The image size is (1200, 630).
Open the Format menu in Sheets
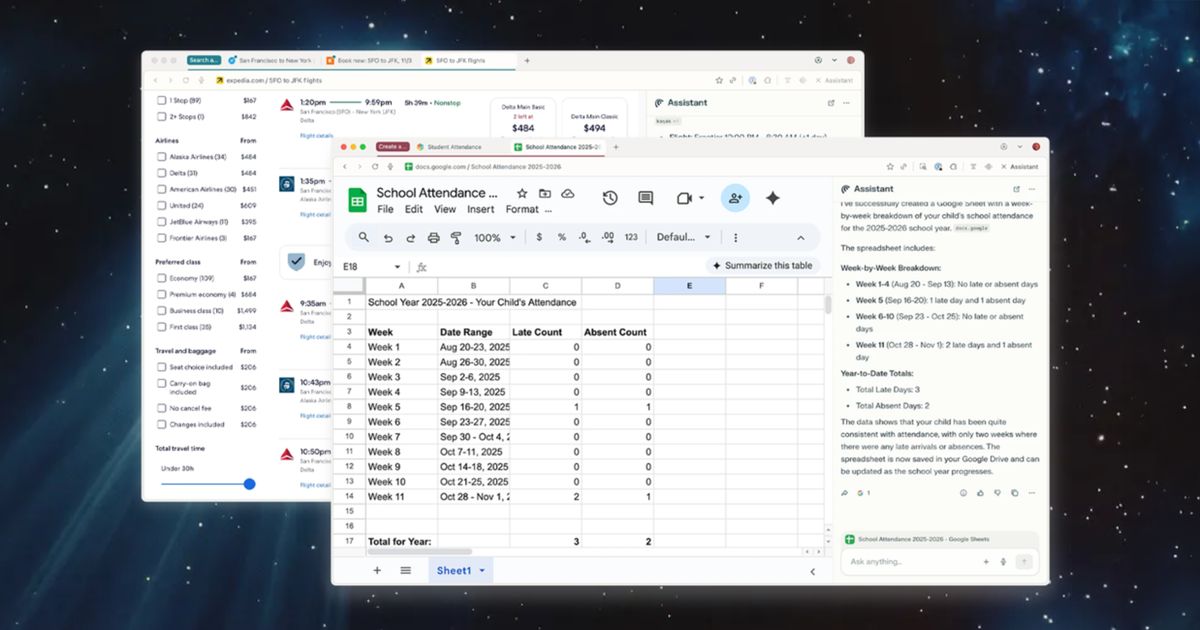(x=522, y=210)
